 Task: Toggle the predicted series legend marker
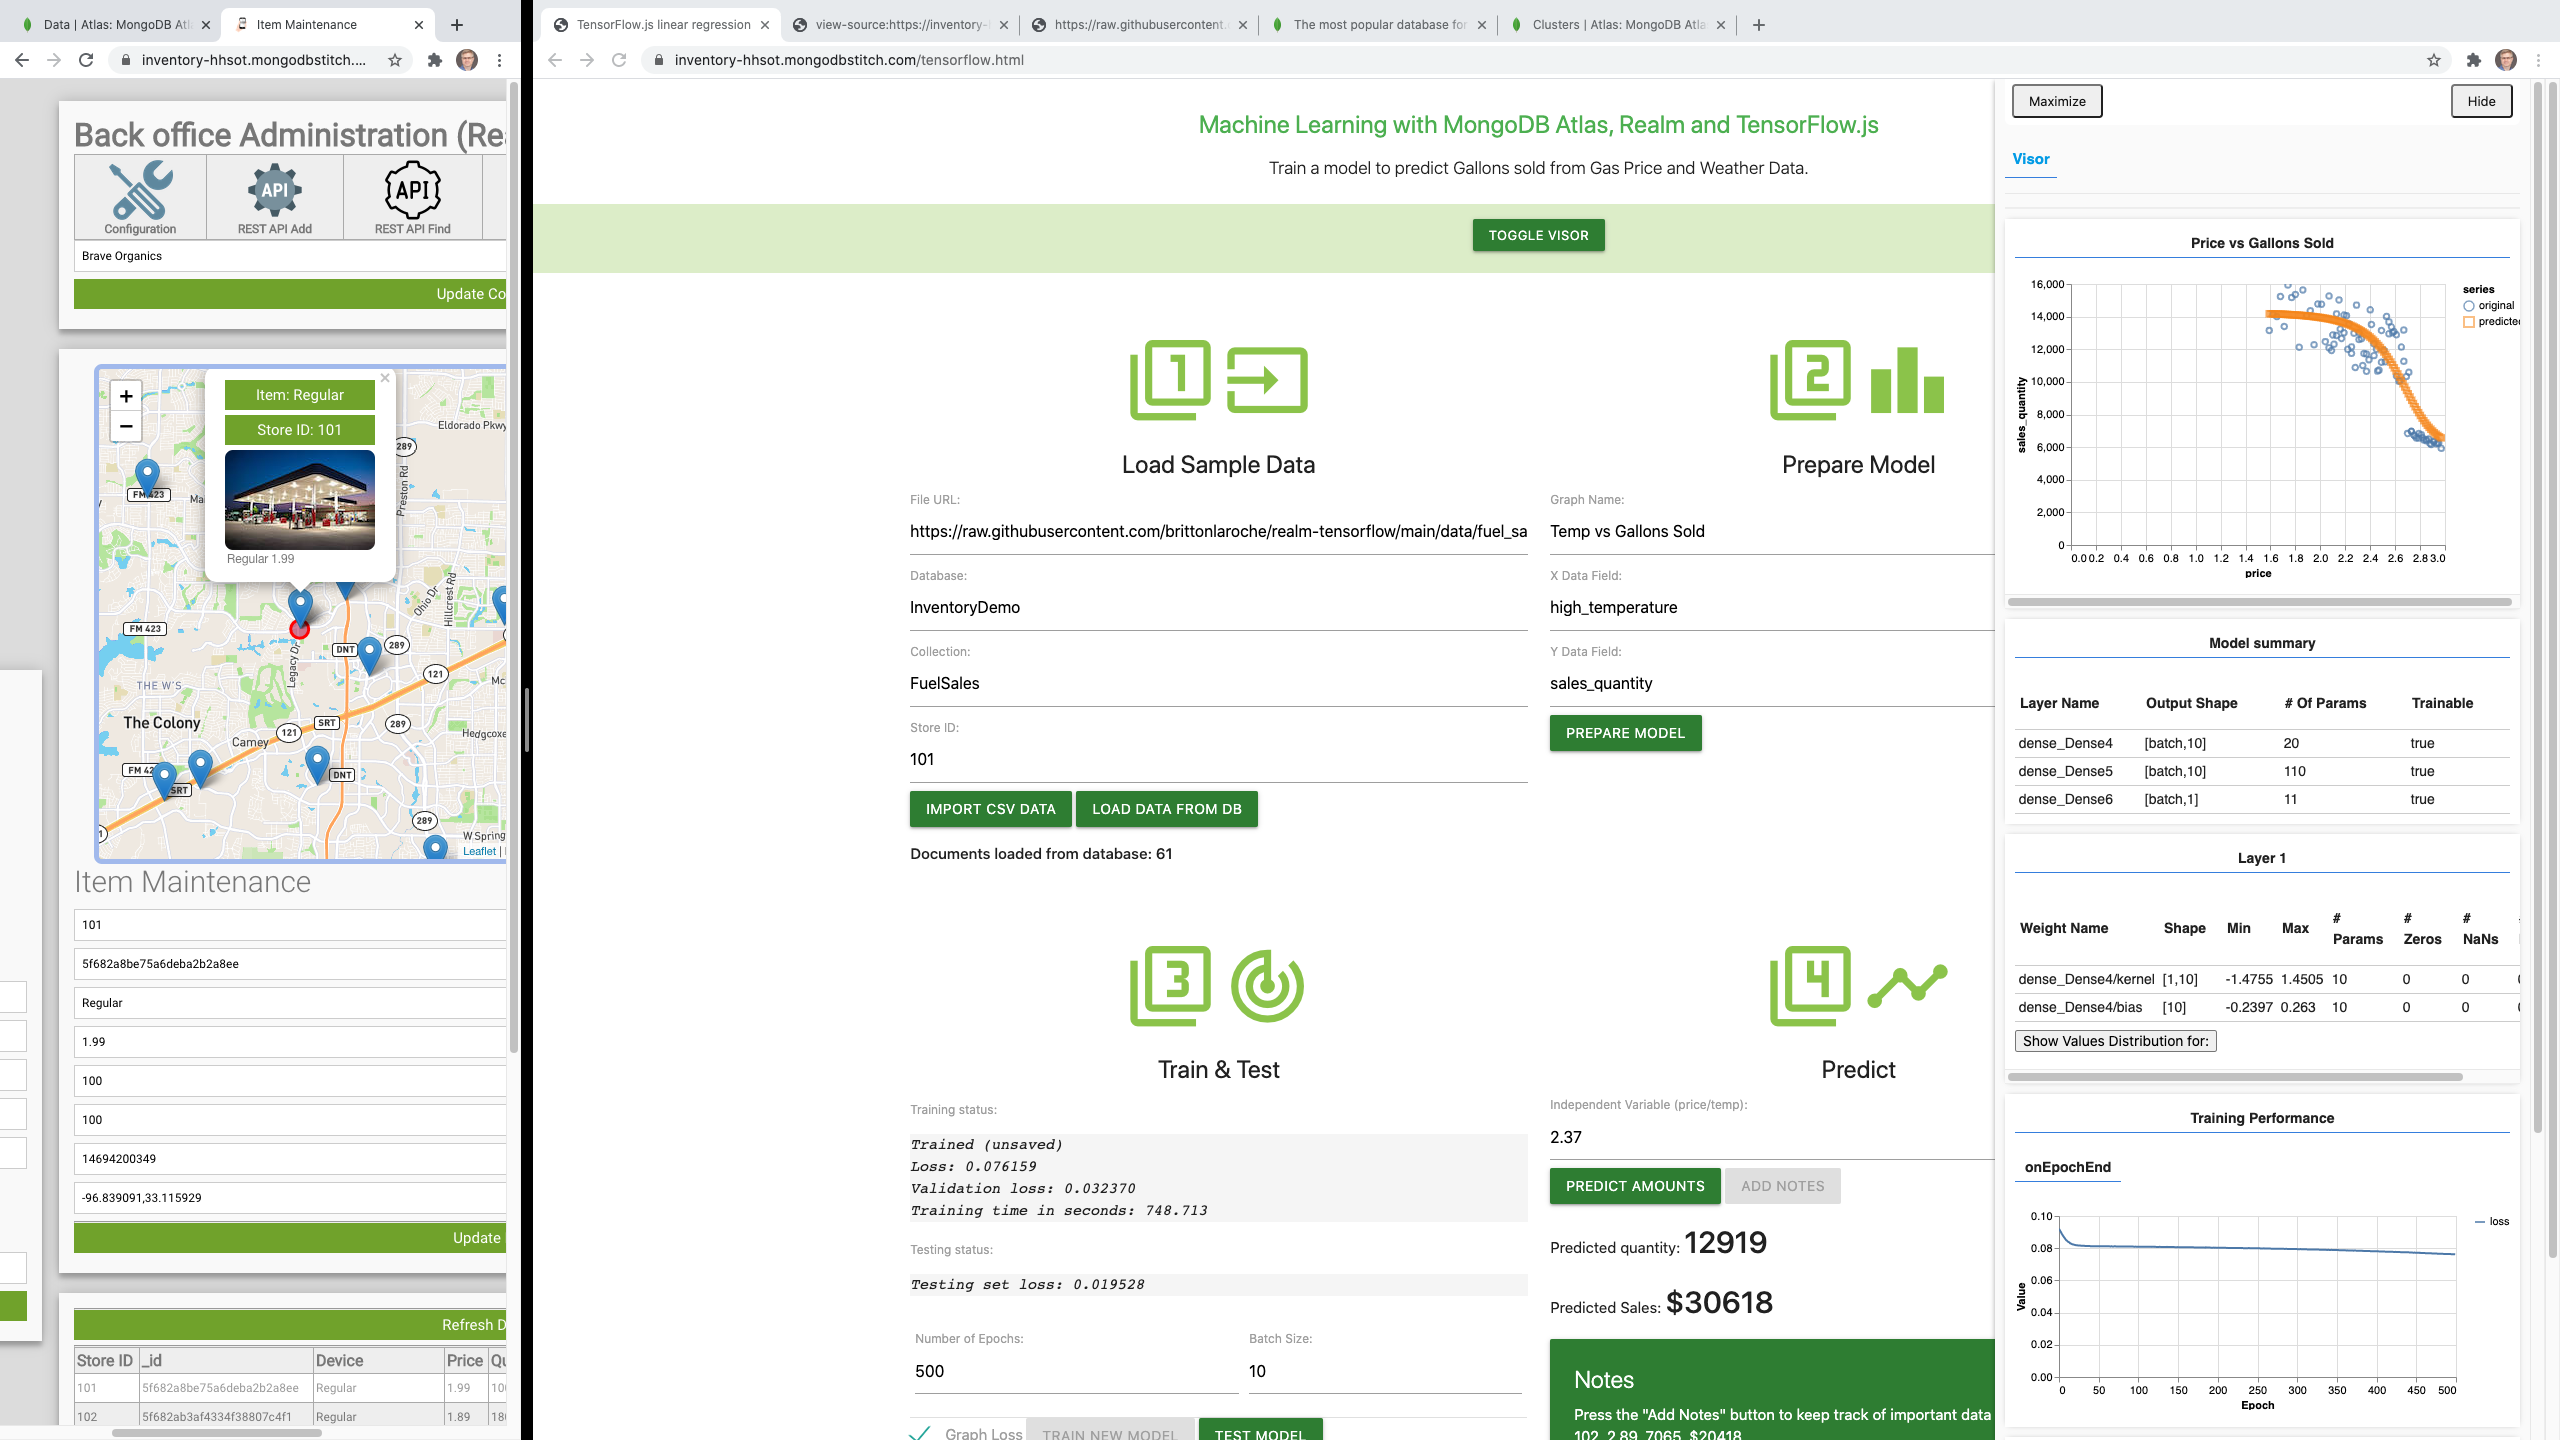2469,322
